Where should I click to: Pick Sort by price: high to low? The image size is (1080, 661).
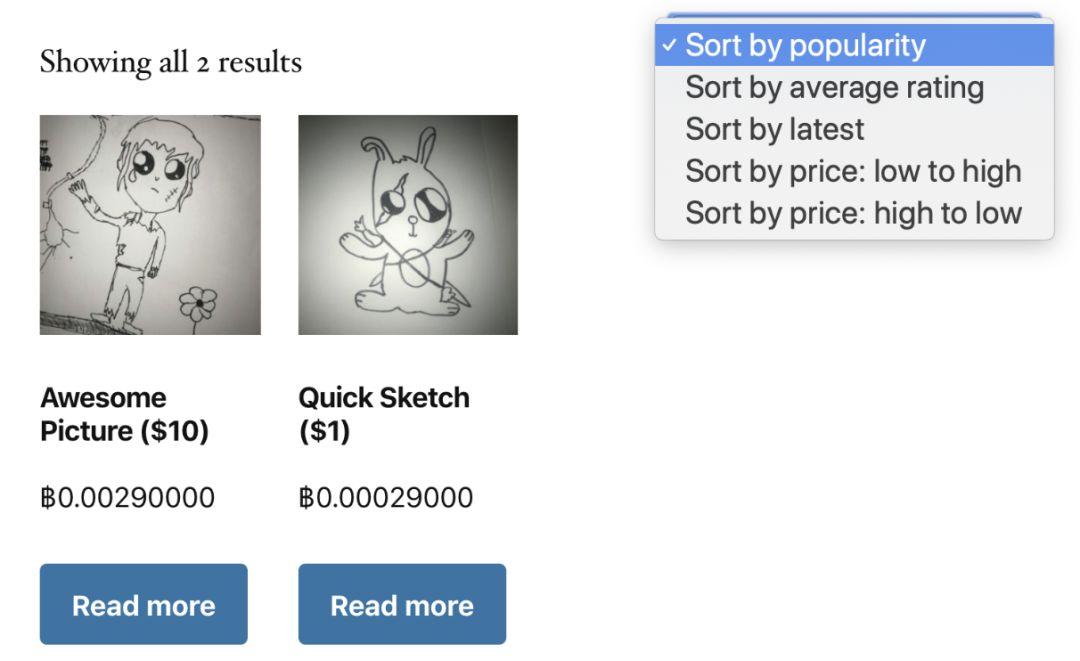pyautogui.click(x=854, y=213)
